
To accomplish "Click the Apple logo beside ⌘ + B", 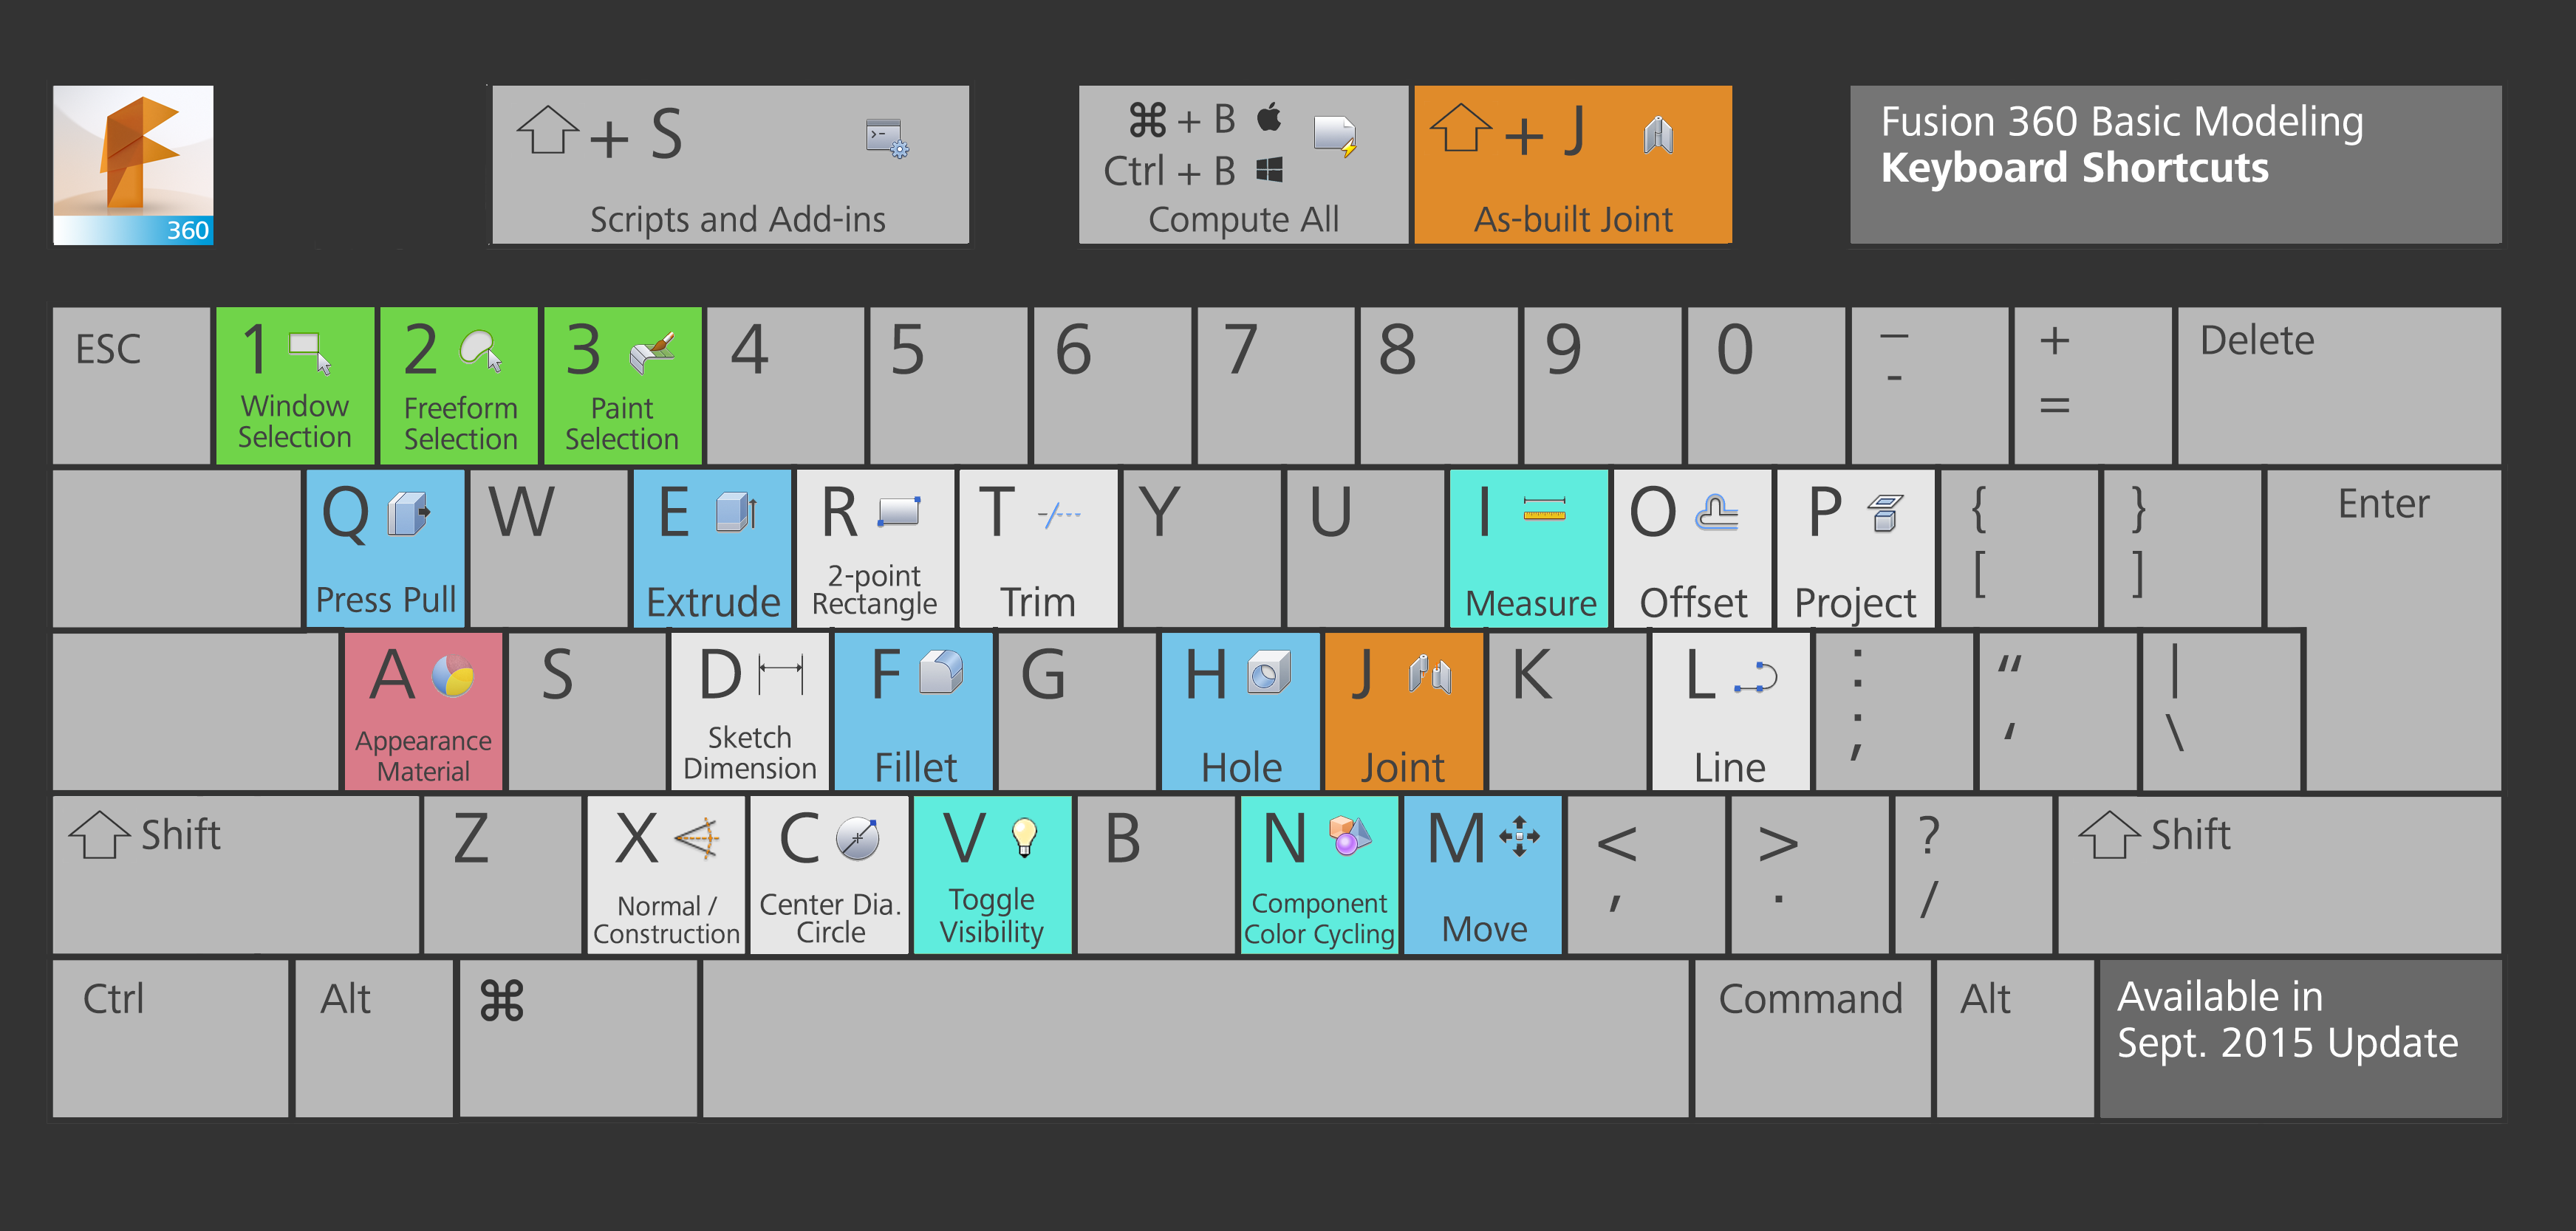I will pyautogui.click(x=1269, y=117).
